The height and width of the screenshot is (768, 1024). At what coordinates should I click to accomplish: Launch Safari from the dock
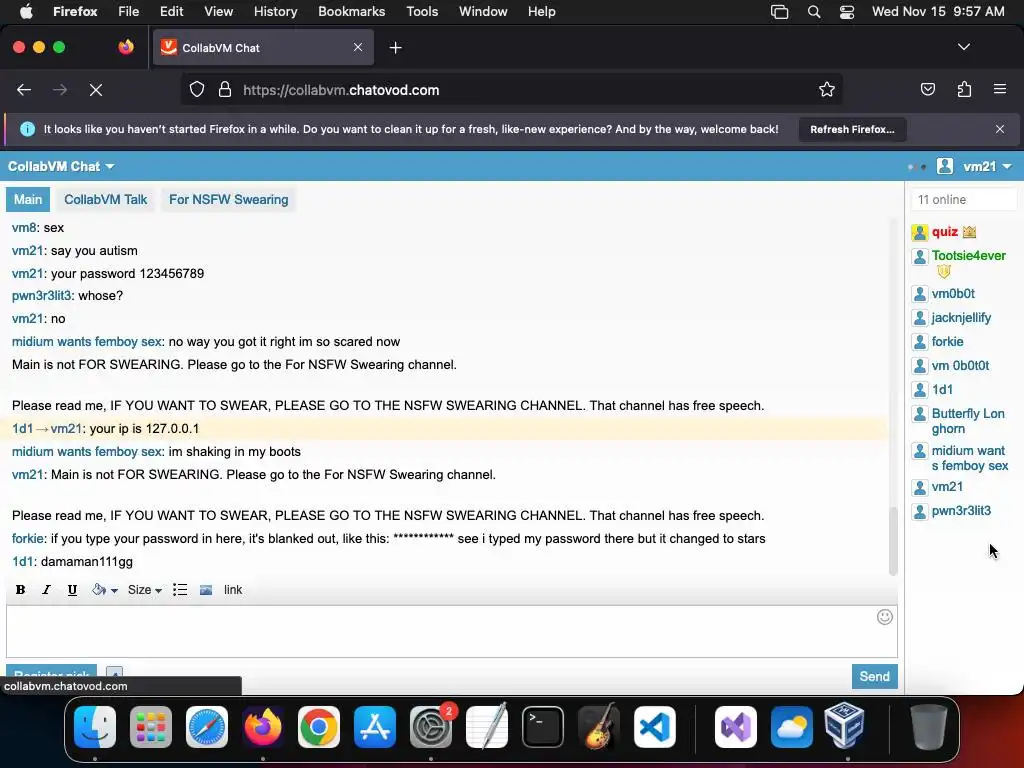(x=207, y=727)
